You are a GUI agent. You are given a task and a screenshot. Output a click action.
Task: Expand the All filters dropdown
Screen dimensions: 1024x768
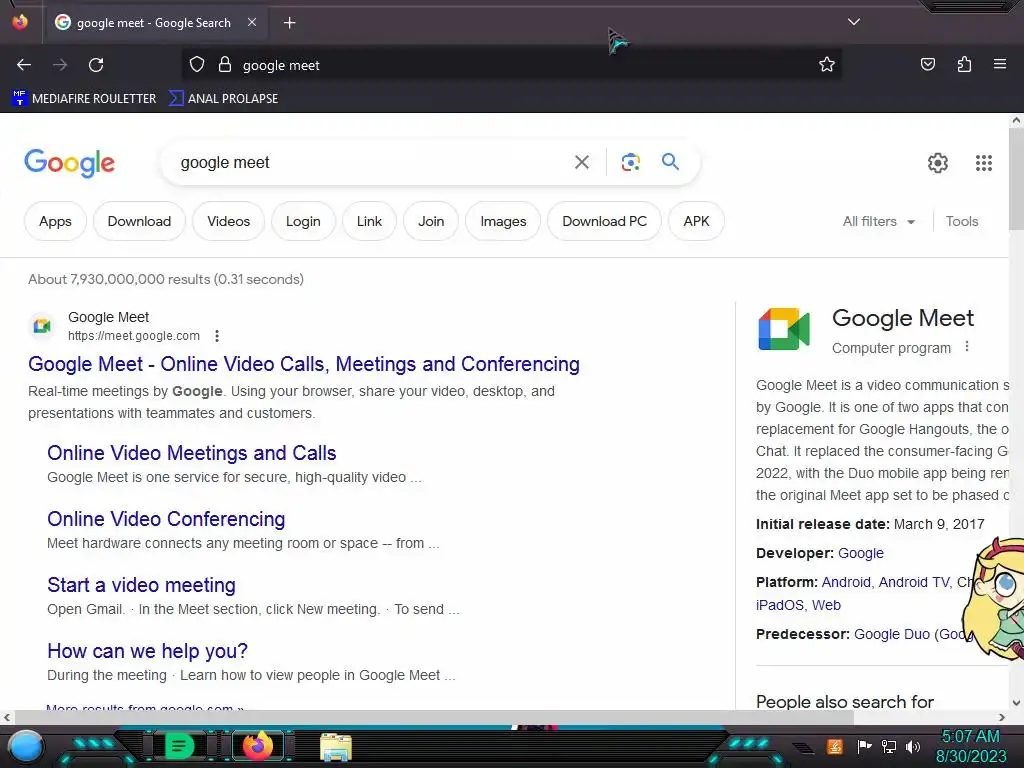(x=878, y=221)
